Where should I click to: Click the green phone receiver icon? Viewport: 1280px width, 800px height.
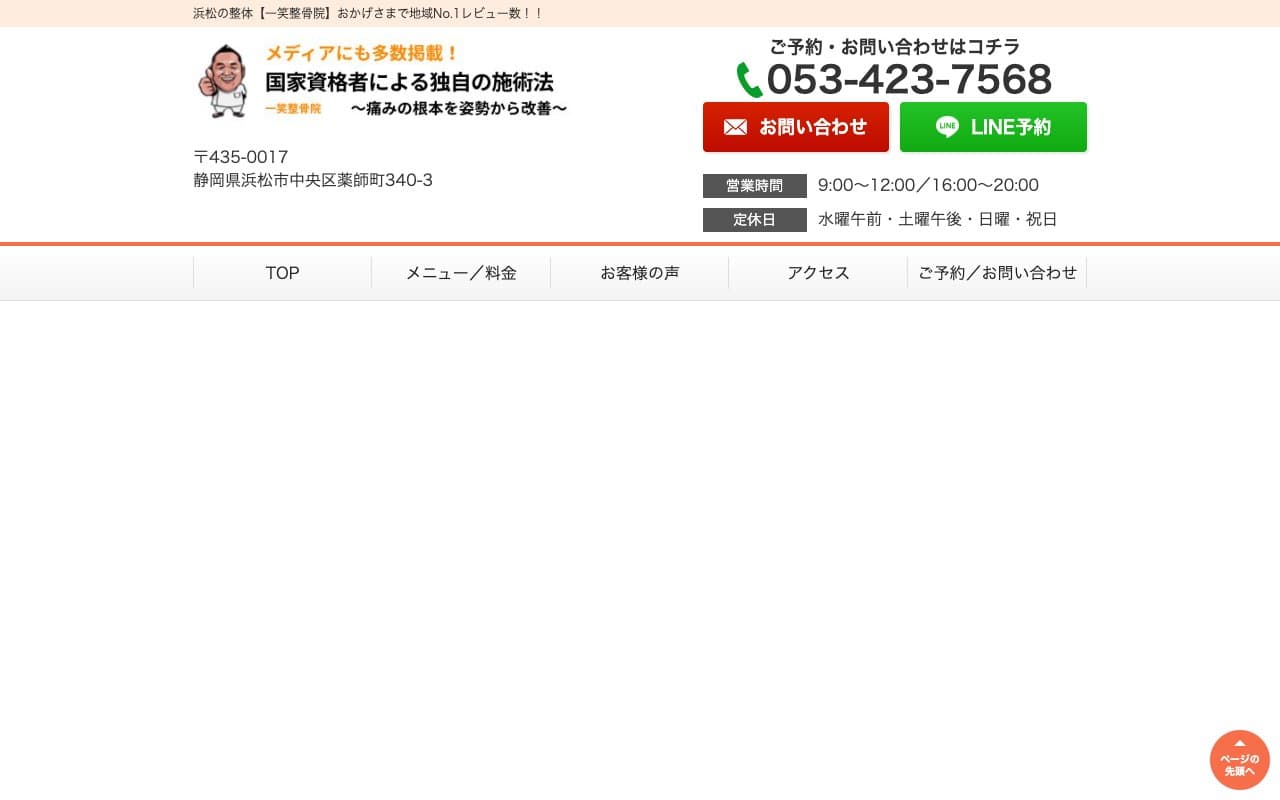click(749, 79)
